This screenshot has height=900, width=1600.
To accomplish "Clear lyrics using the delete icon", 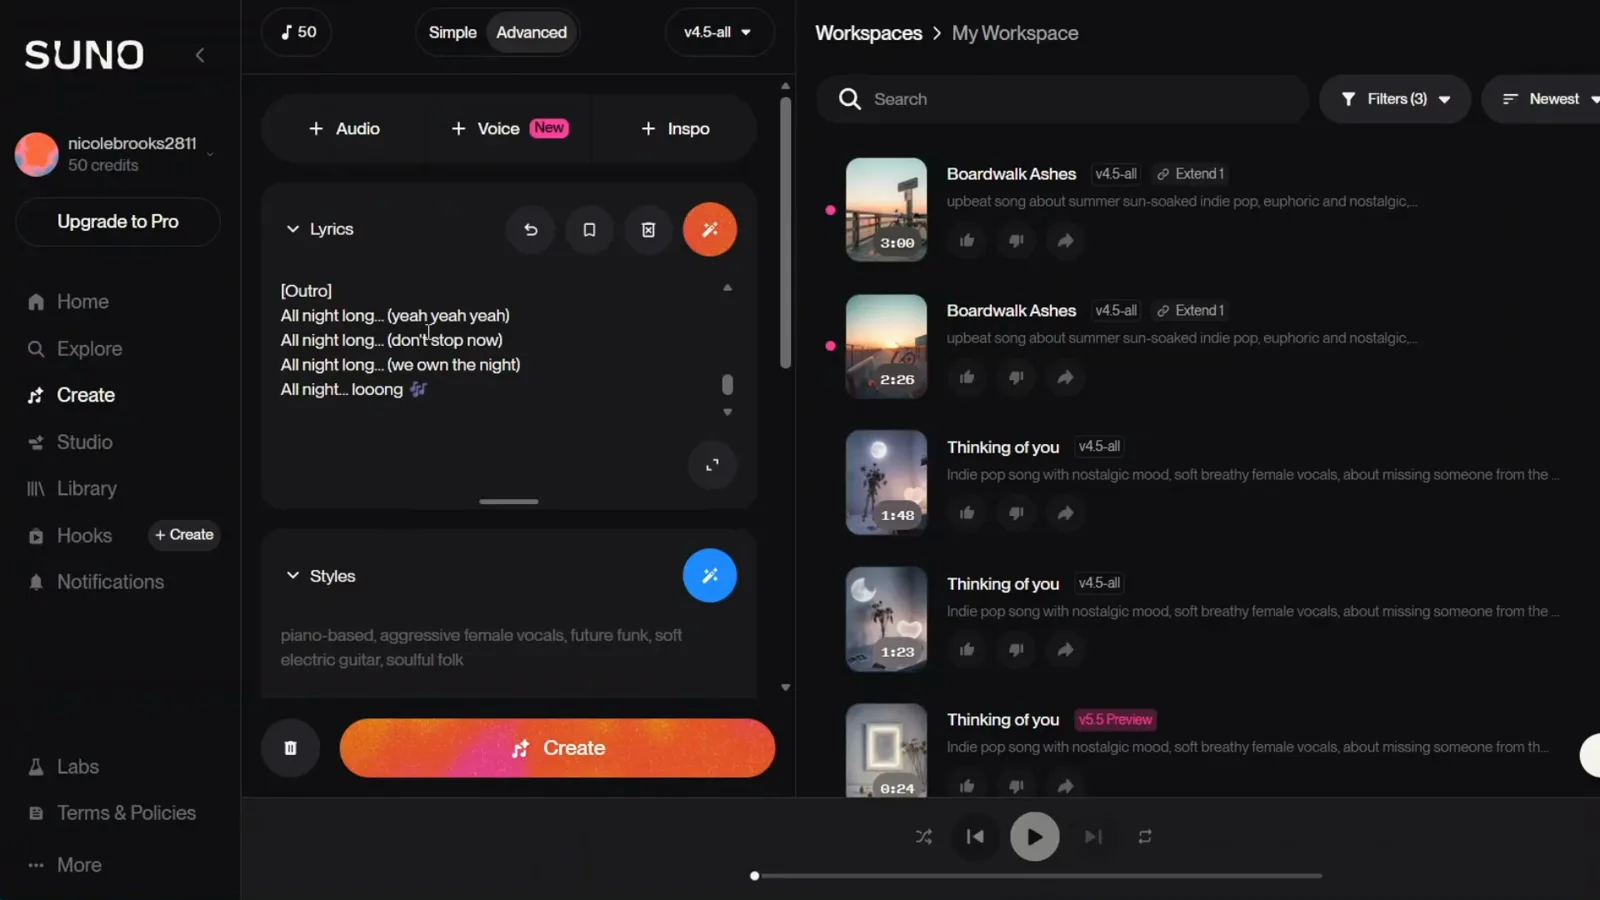I will 648,229.
